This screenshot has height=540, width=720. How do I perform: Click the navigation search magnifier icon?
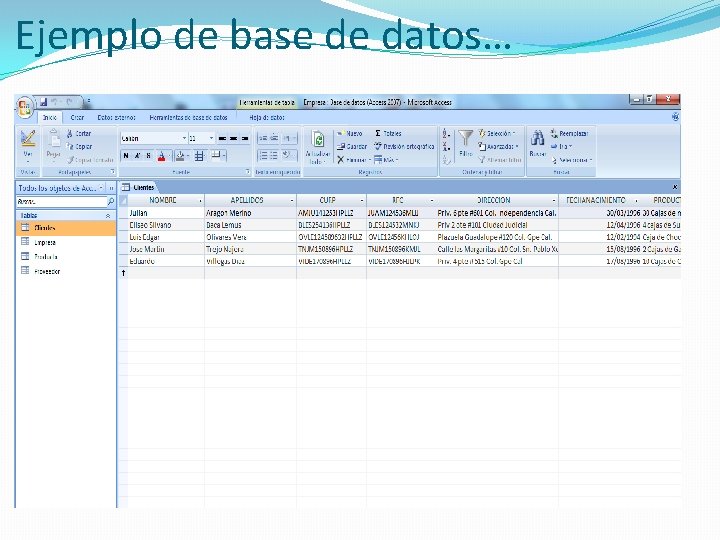pyautogui.click(x=111, y=202)
